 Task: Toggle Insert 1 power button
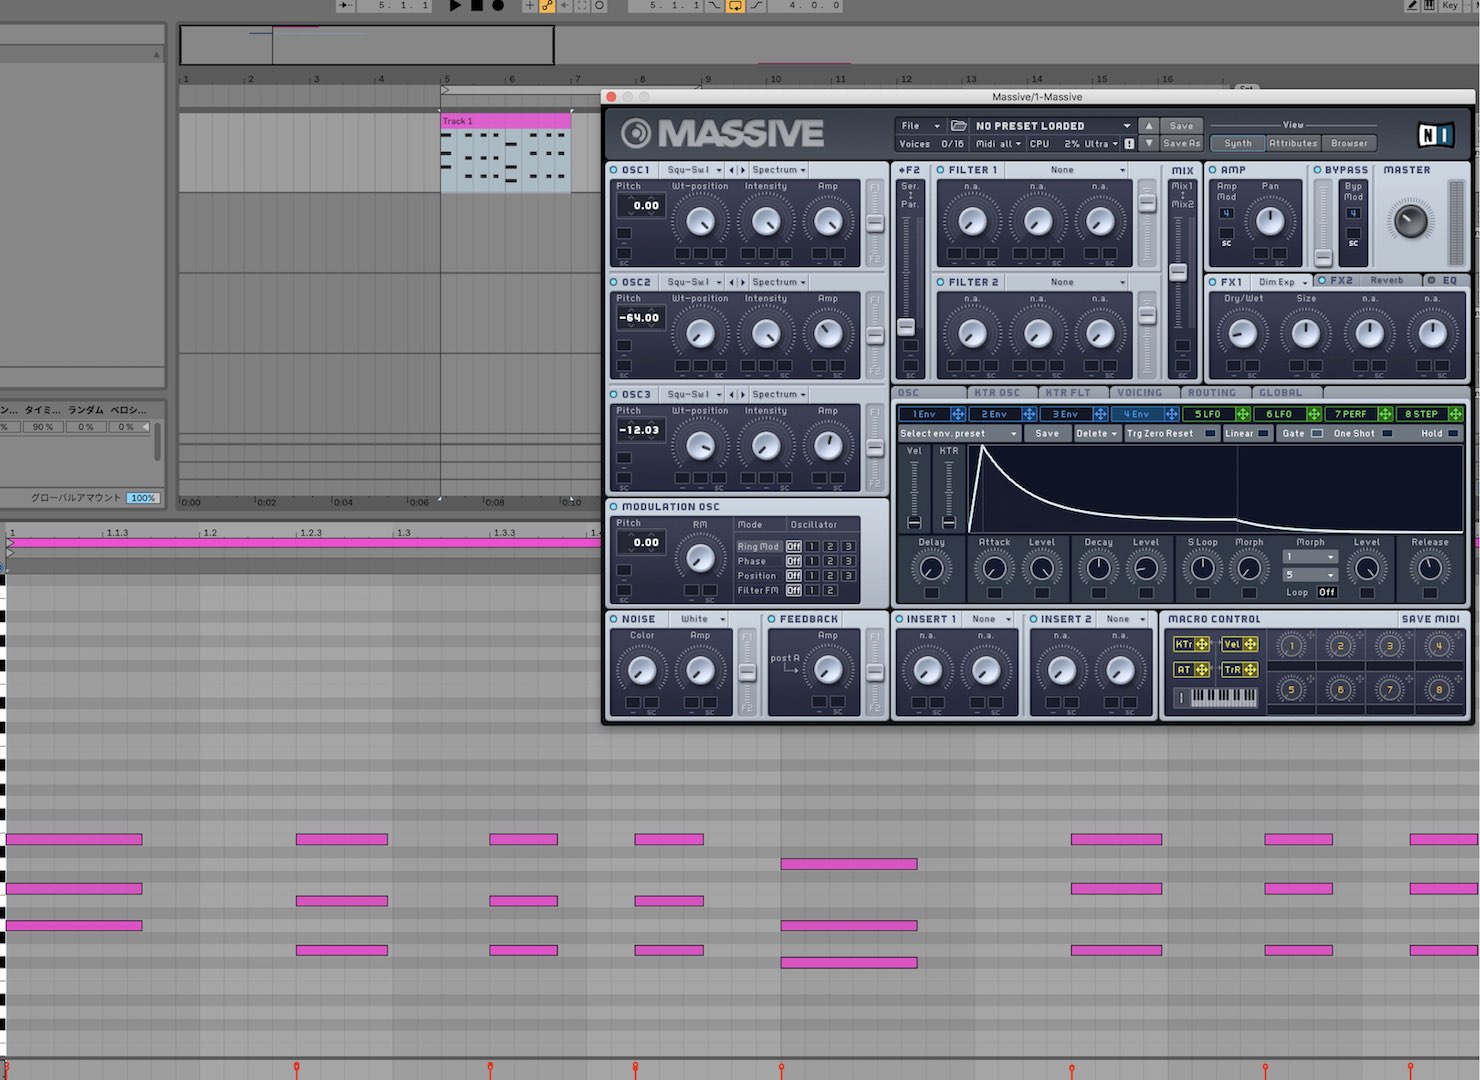899,619
